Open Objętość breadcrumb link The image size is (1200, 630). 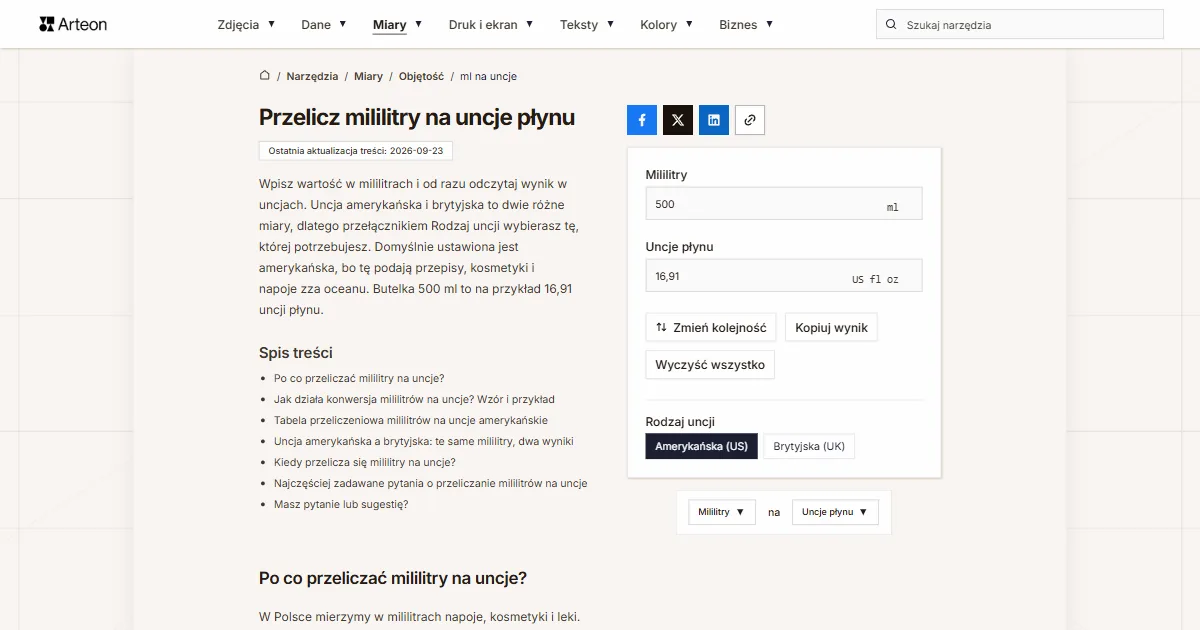421,76
